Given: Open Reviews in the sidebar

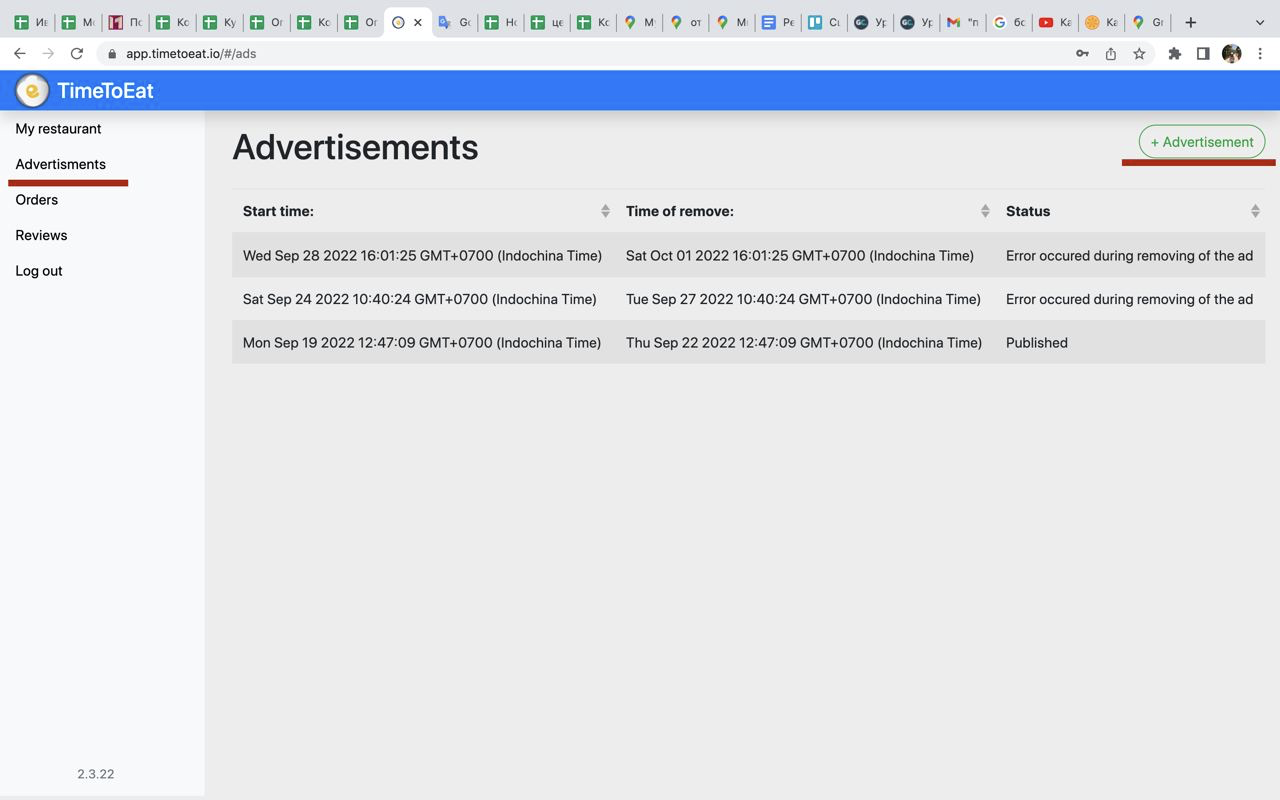Looking at the screenshot, I should coord(41,235).
